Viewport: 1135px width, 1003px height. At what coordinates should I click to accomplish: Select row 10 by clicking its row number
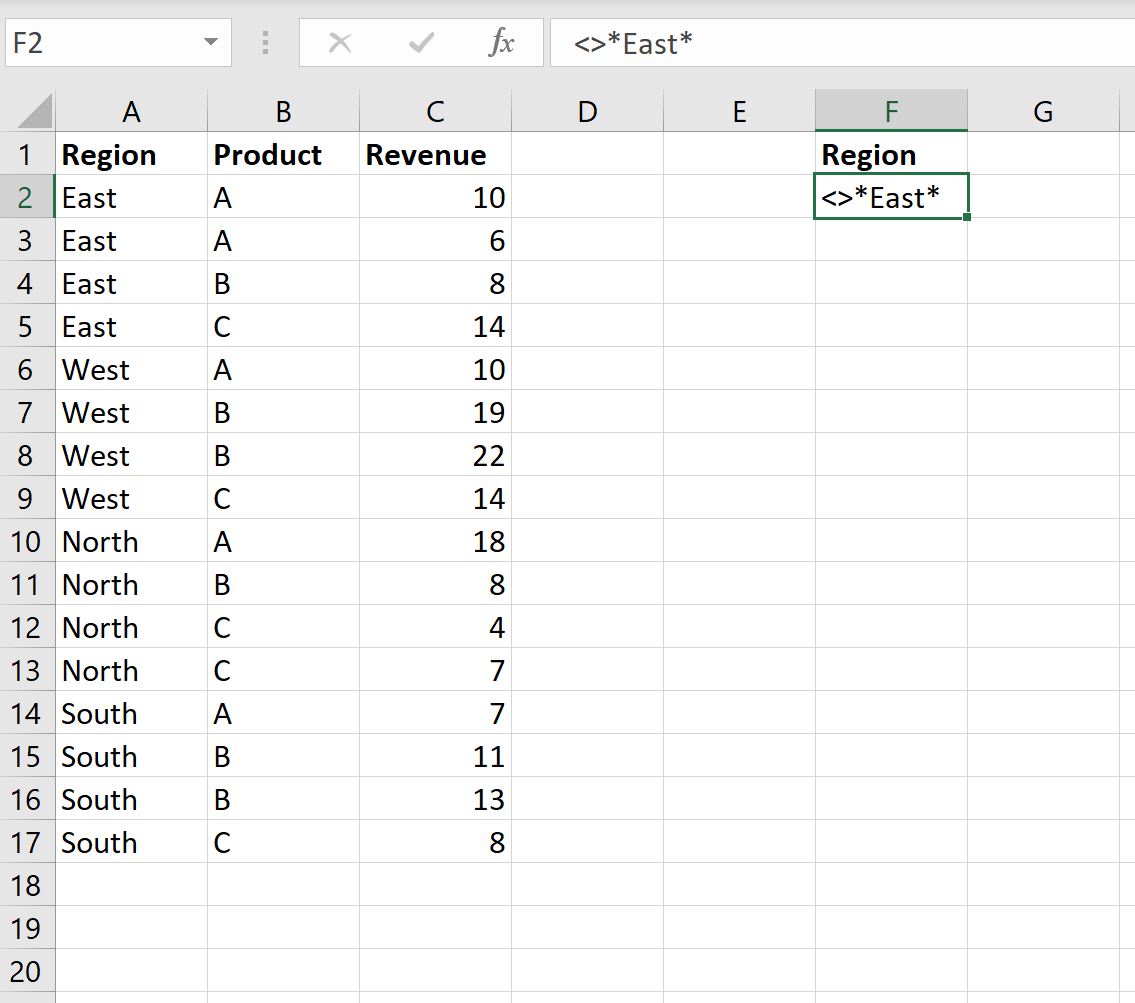(x=27, y=541)
